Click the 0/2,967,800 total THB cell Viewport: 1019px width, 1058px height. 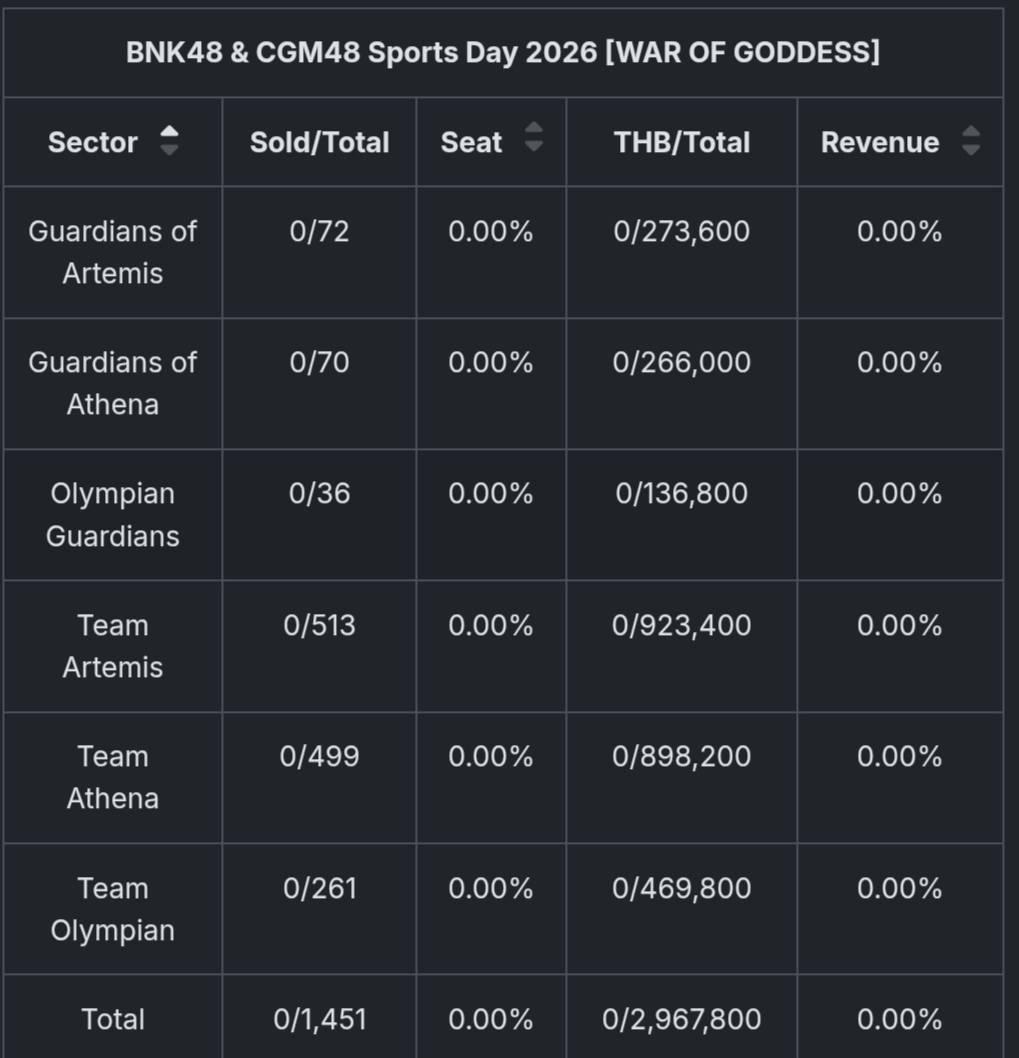point(682,1020)
